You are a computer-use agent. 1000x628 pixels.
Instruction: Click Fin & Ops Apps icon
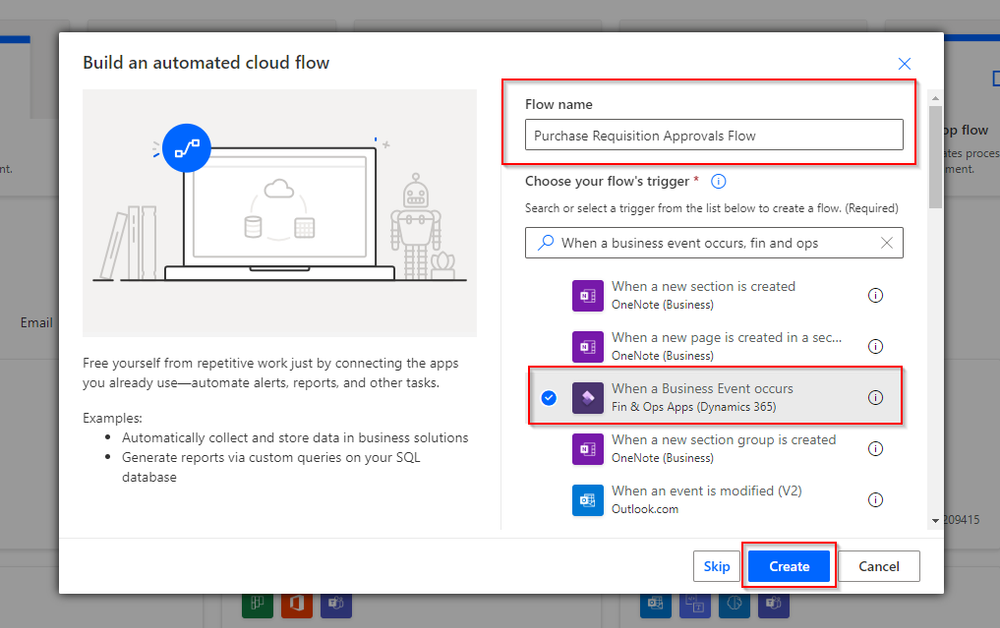click(587, 398)
